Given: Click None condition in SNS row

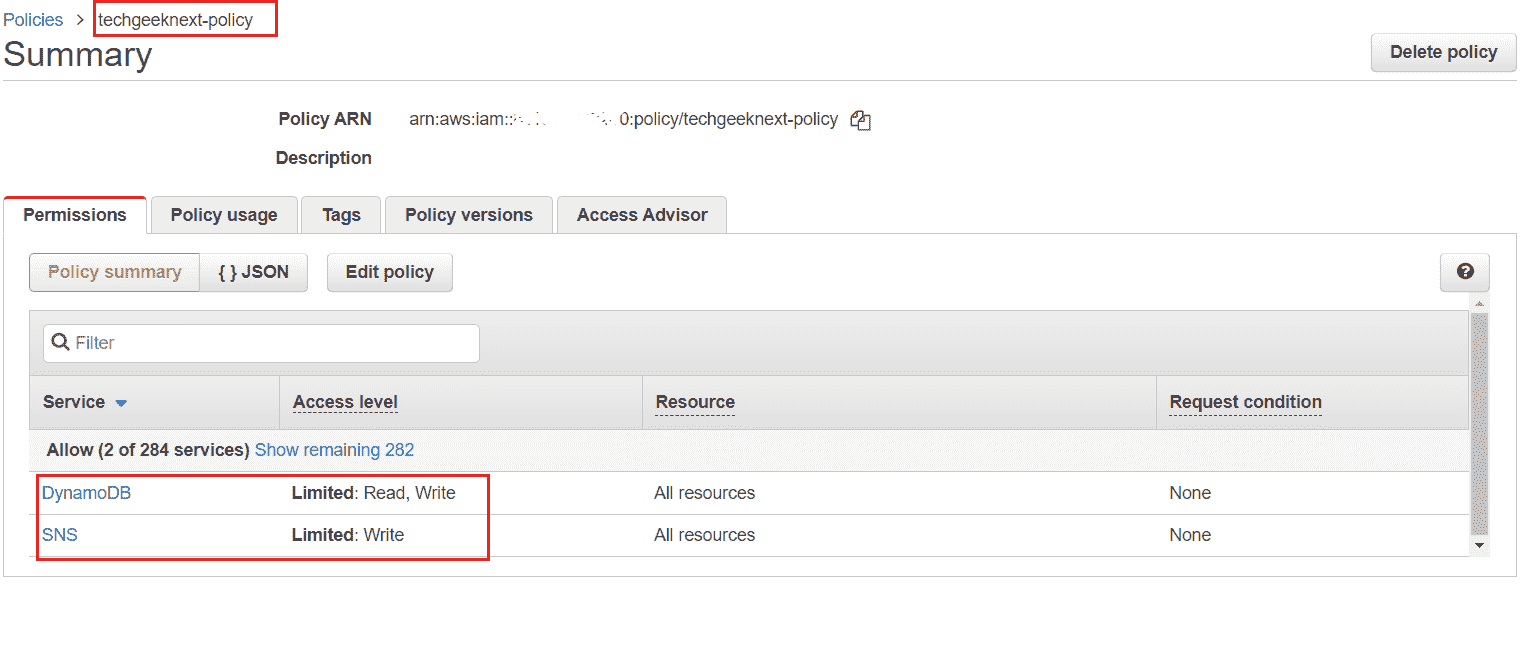Looking at the screenshot, I should (x=1190, y=535).
